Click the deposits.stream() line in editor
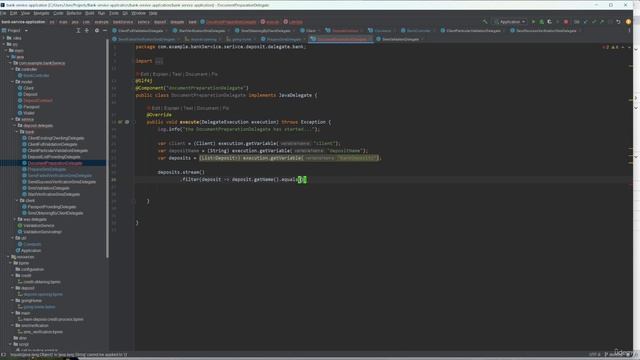 [181, 172]
